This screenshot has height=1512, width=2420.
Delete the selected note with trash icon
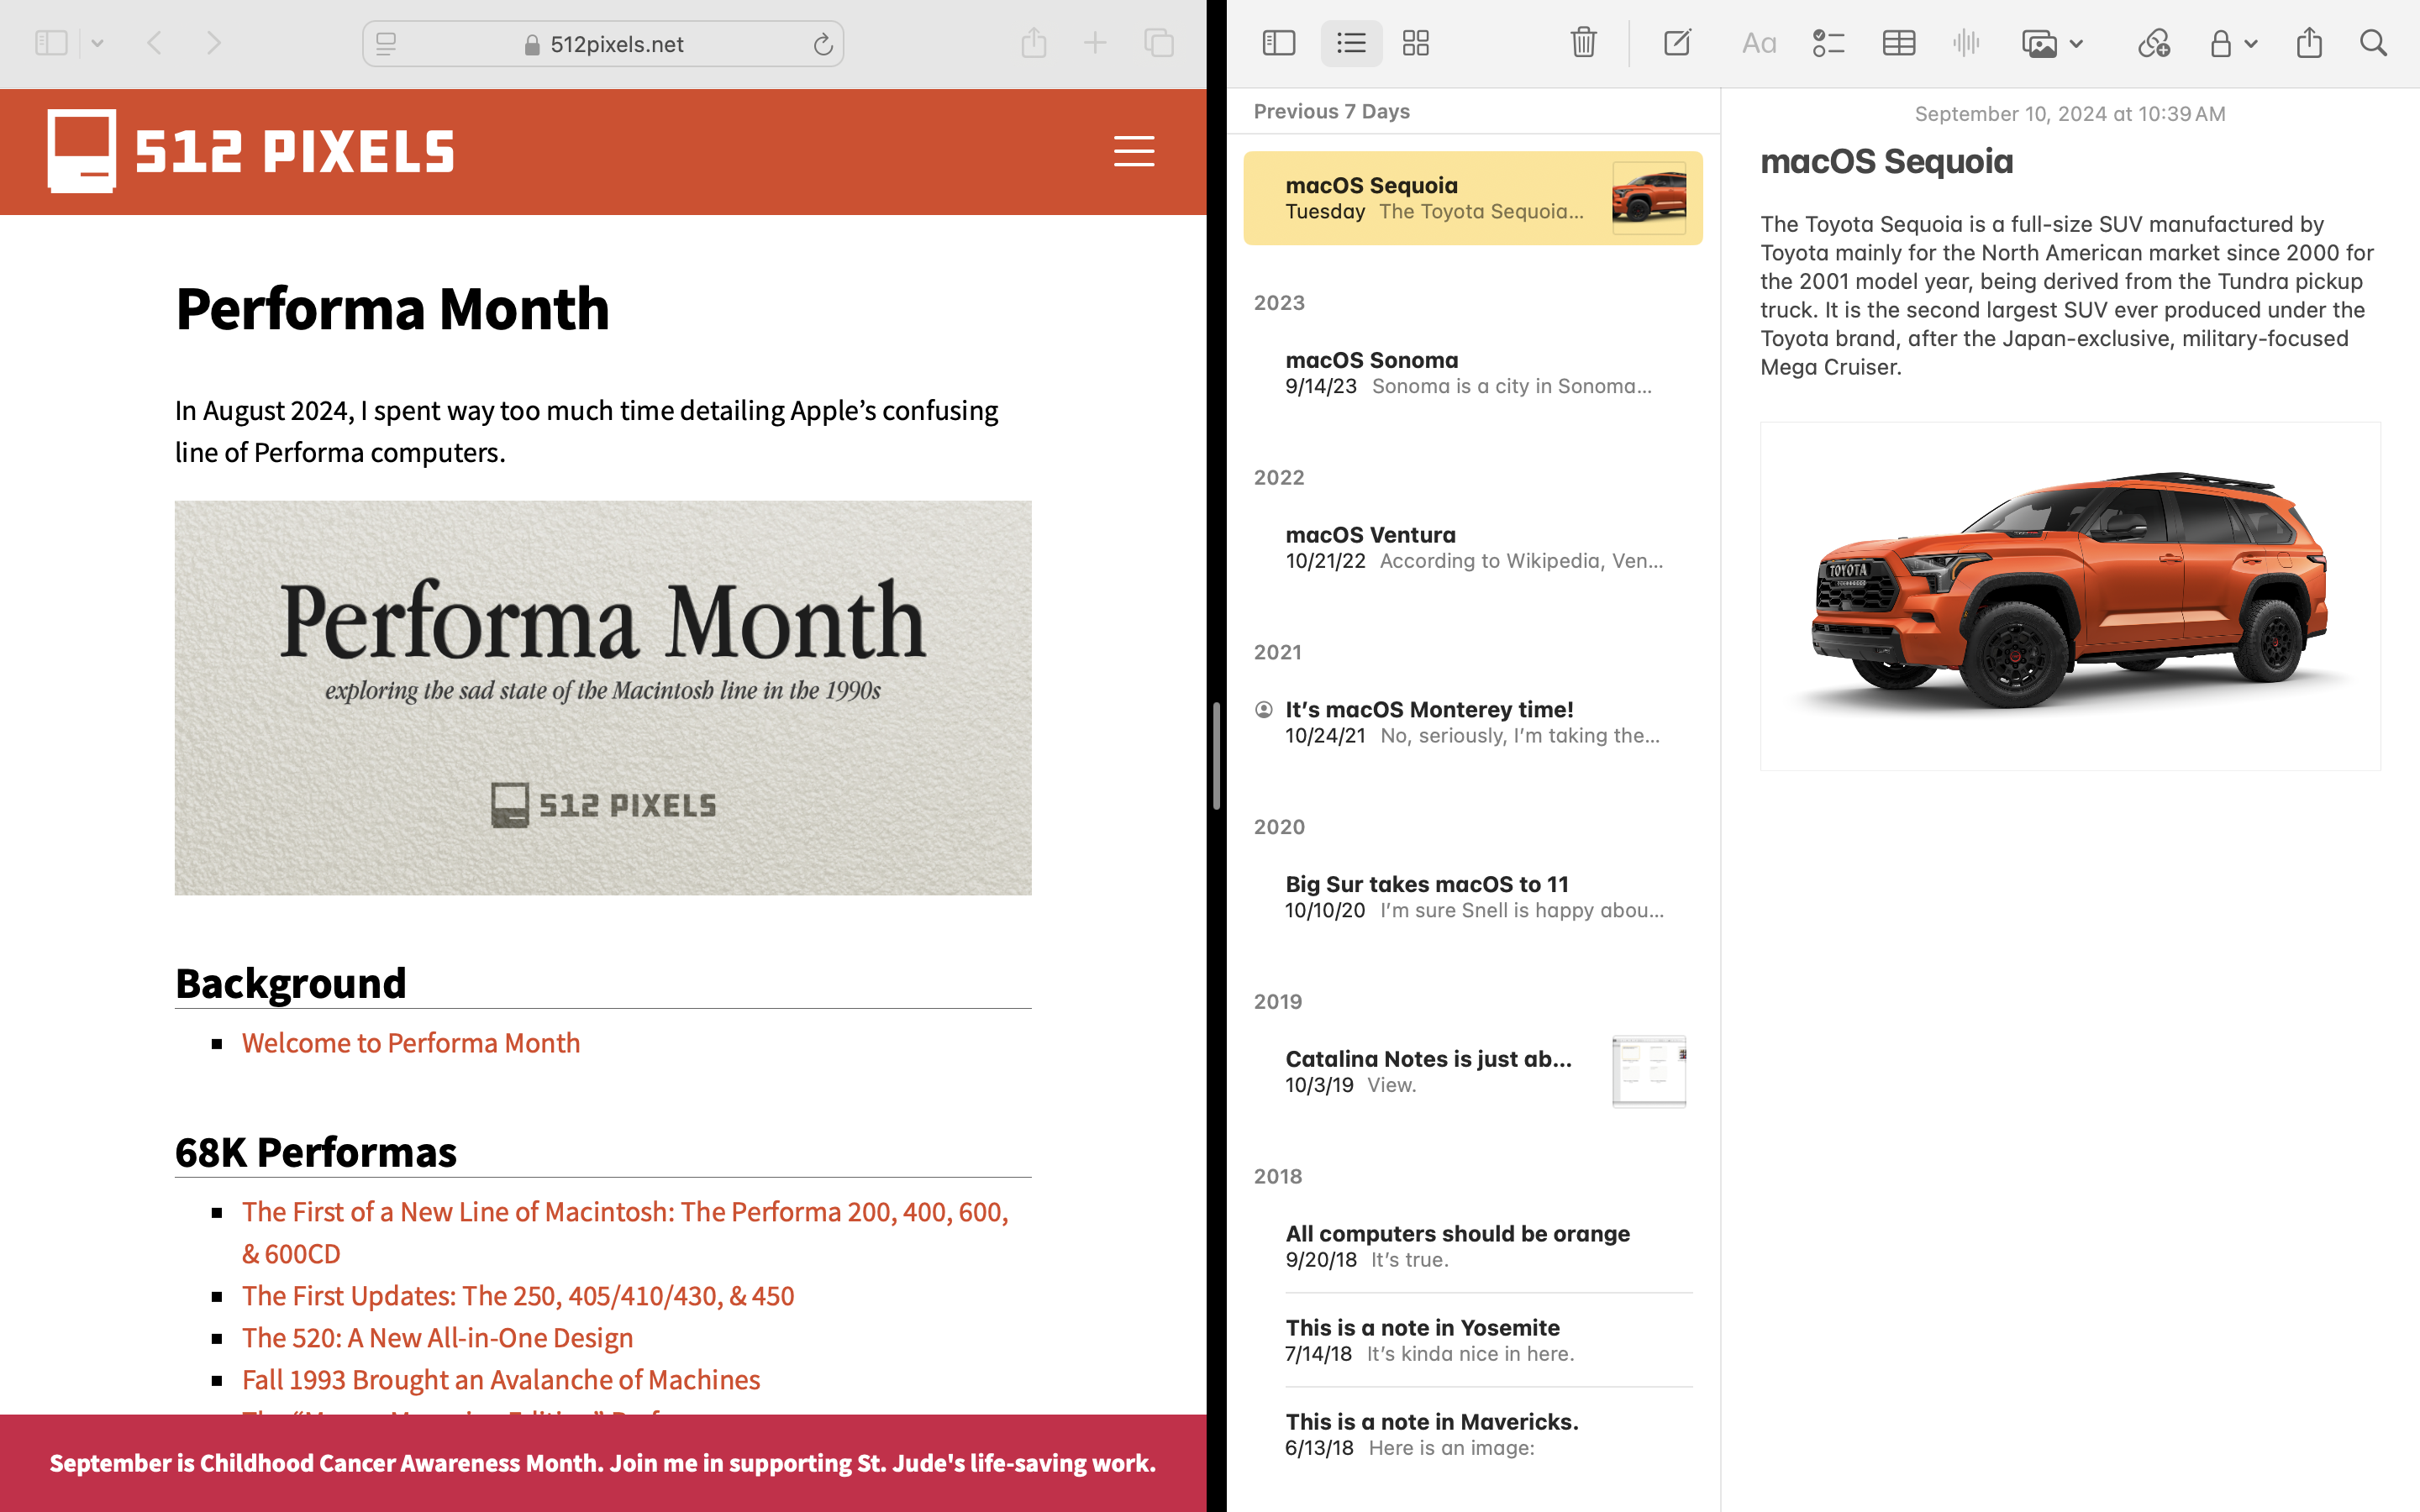(x=1583, y=42)
